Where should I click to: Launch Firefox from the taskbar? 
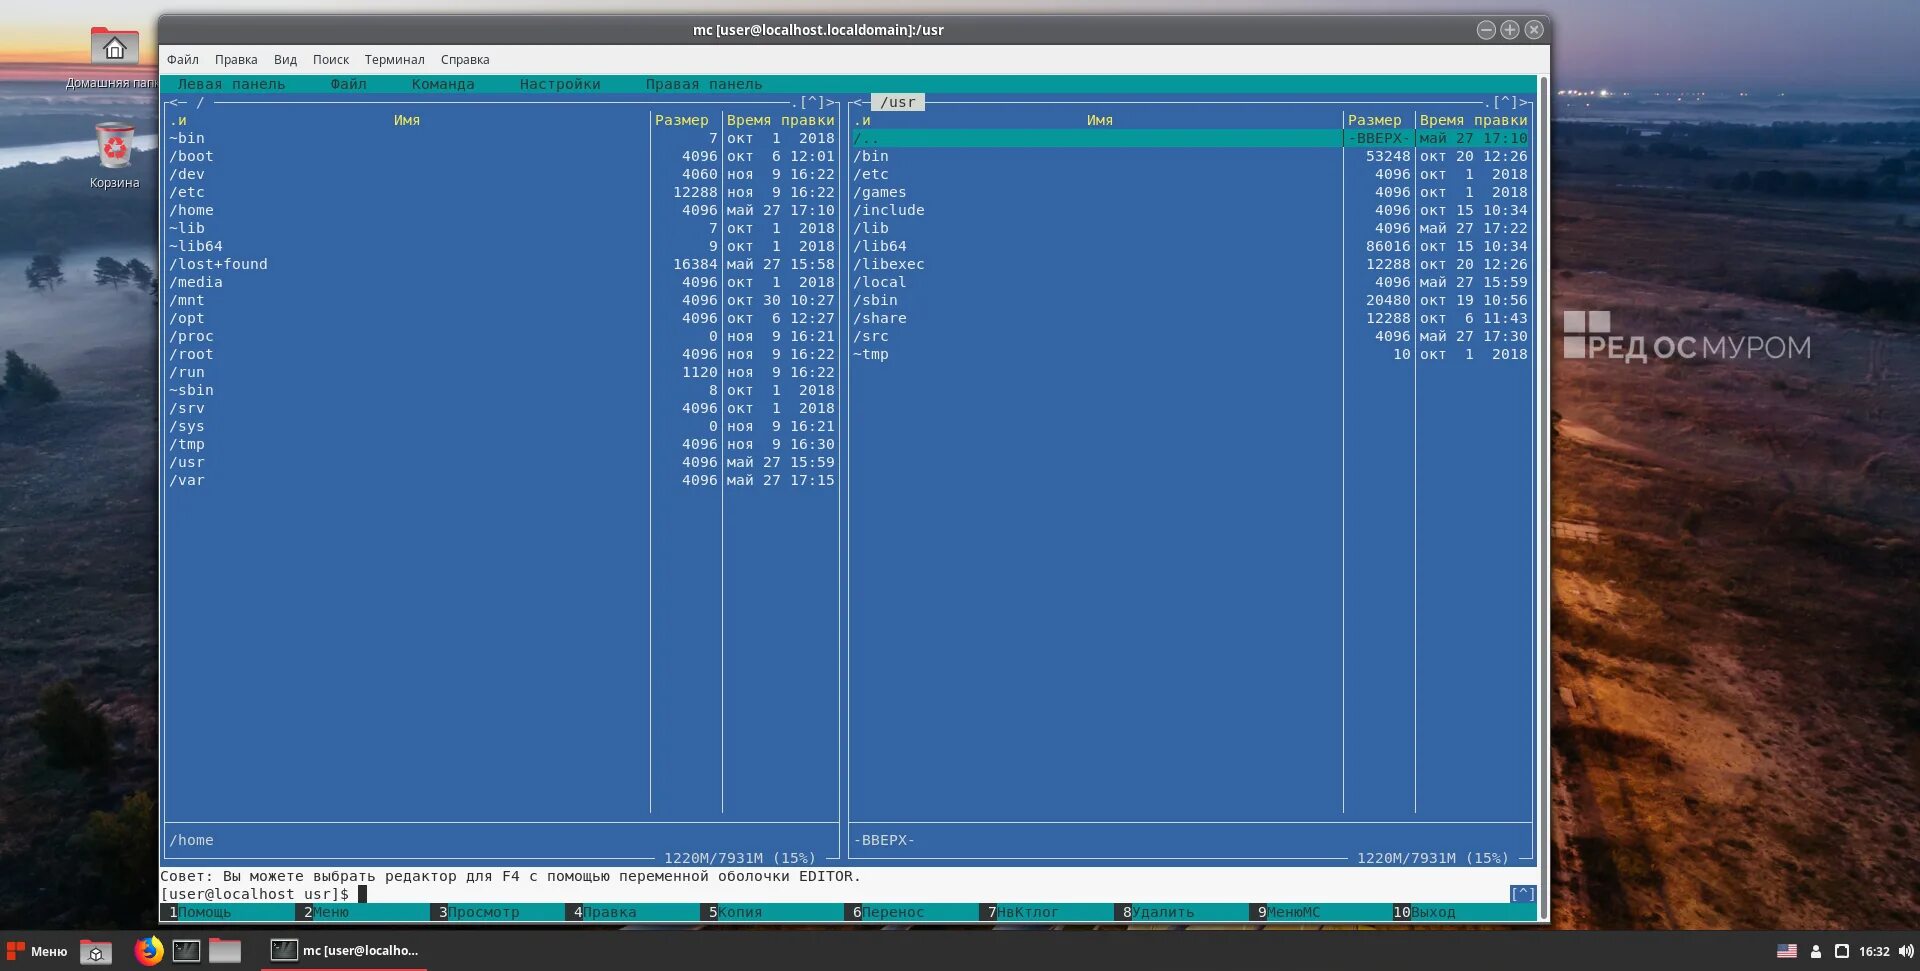pyautogui.click(x=149, y=951)
